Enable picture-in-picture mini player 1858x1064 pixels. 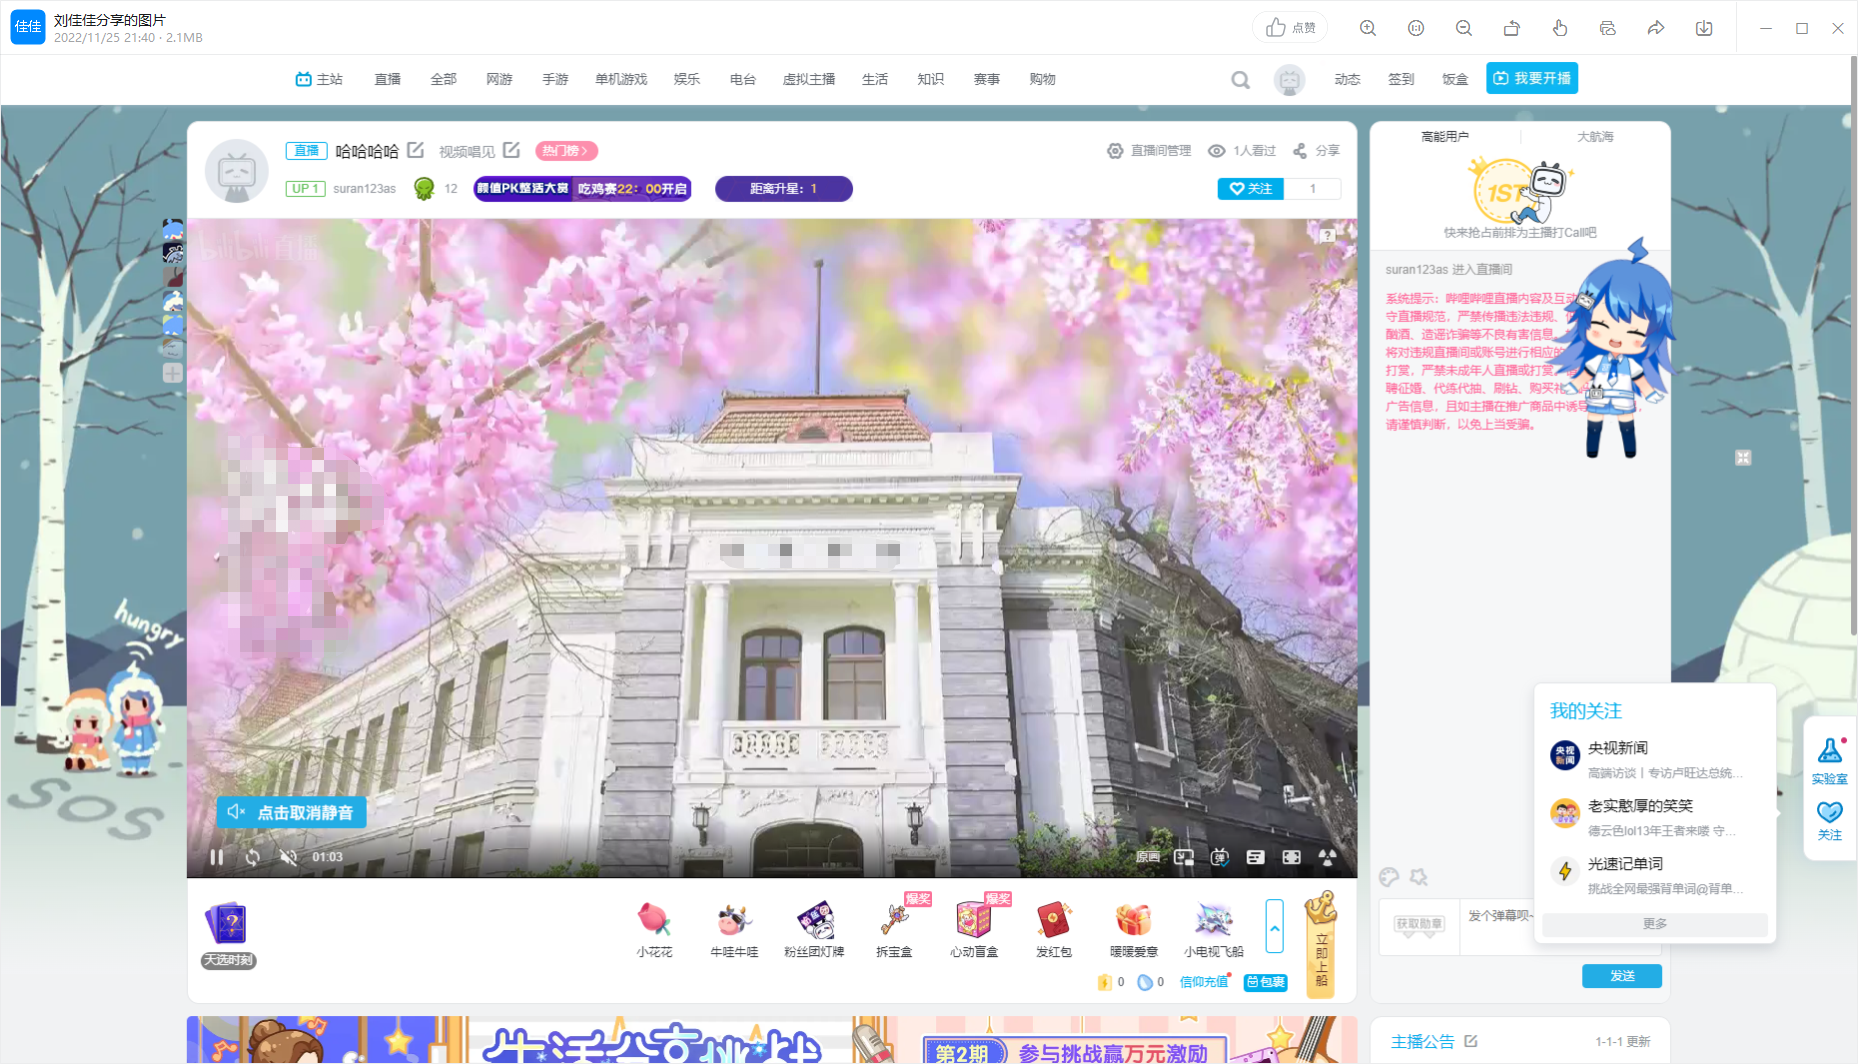click(1184, 857)
